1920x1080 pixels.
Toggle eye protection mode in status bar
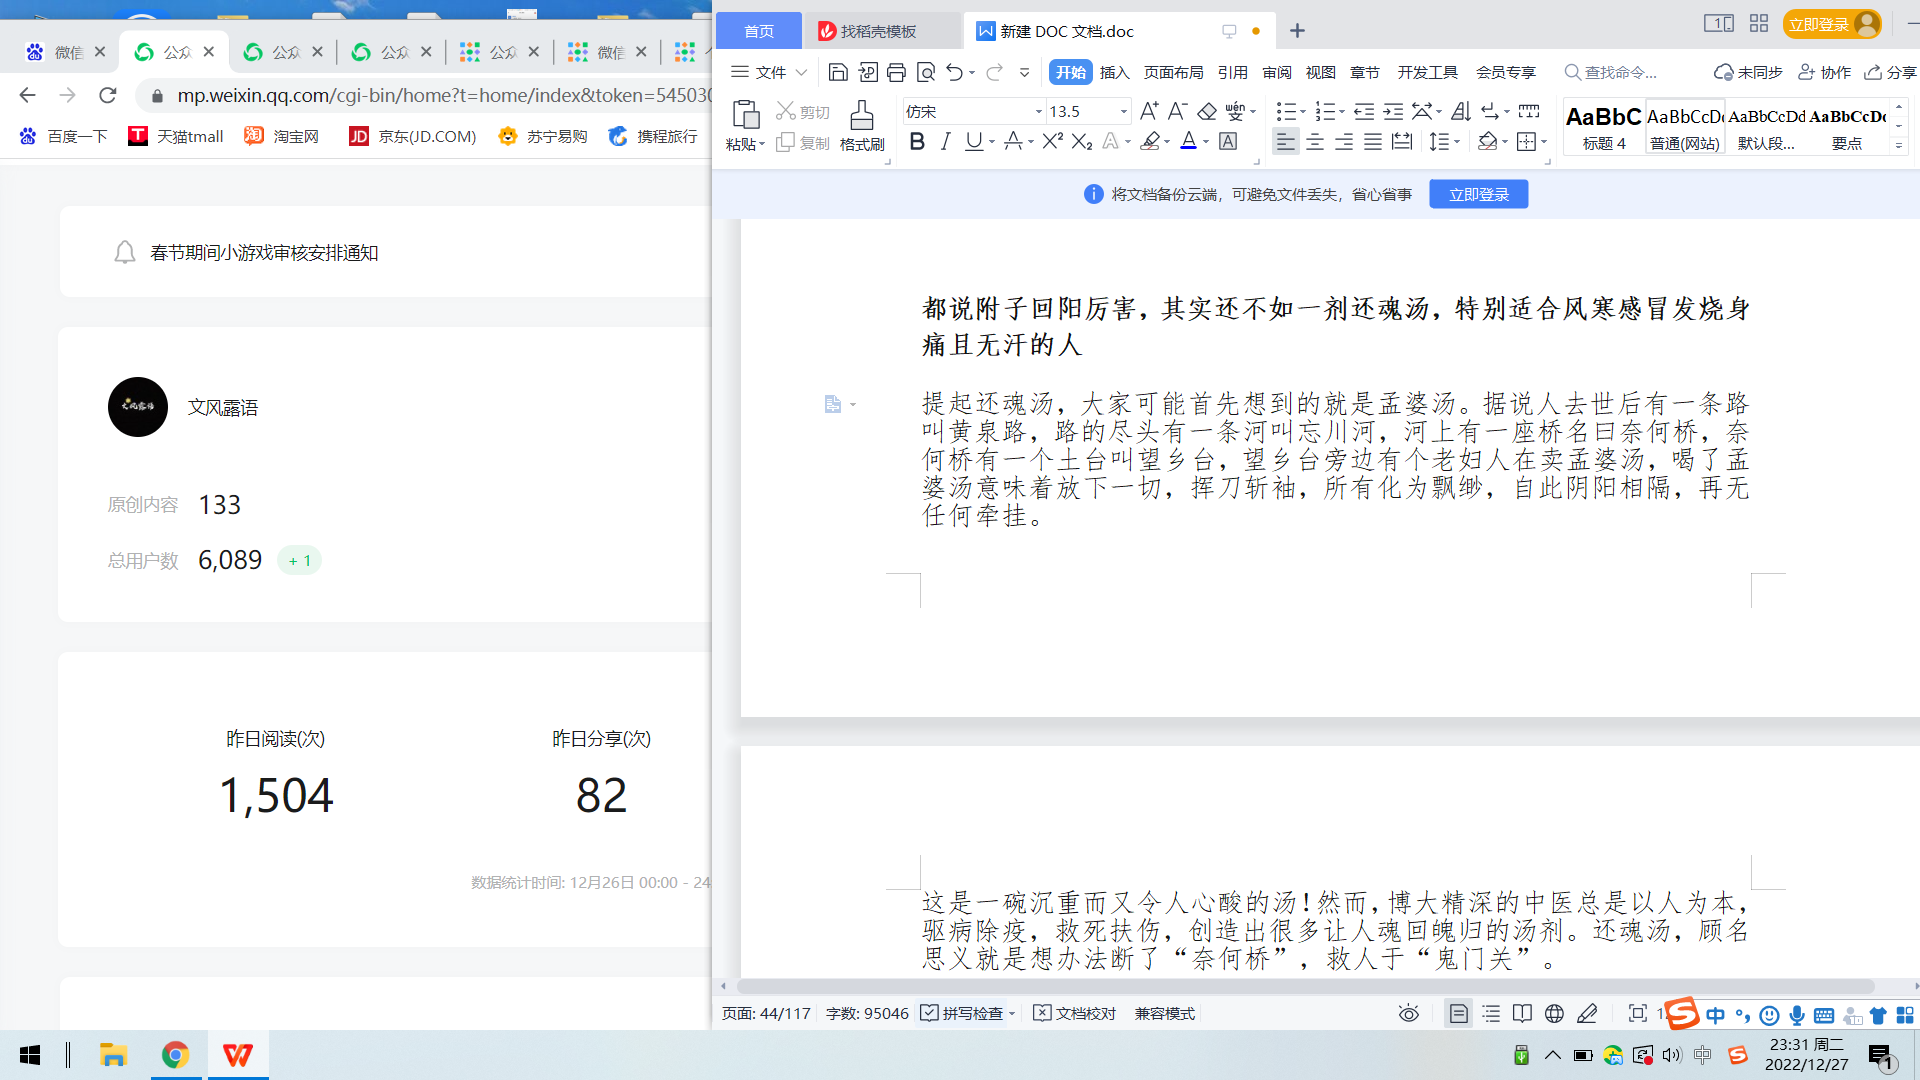pyautogui.click(x=1408, y=1013)
